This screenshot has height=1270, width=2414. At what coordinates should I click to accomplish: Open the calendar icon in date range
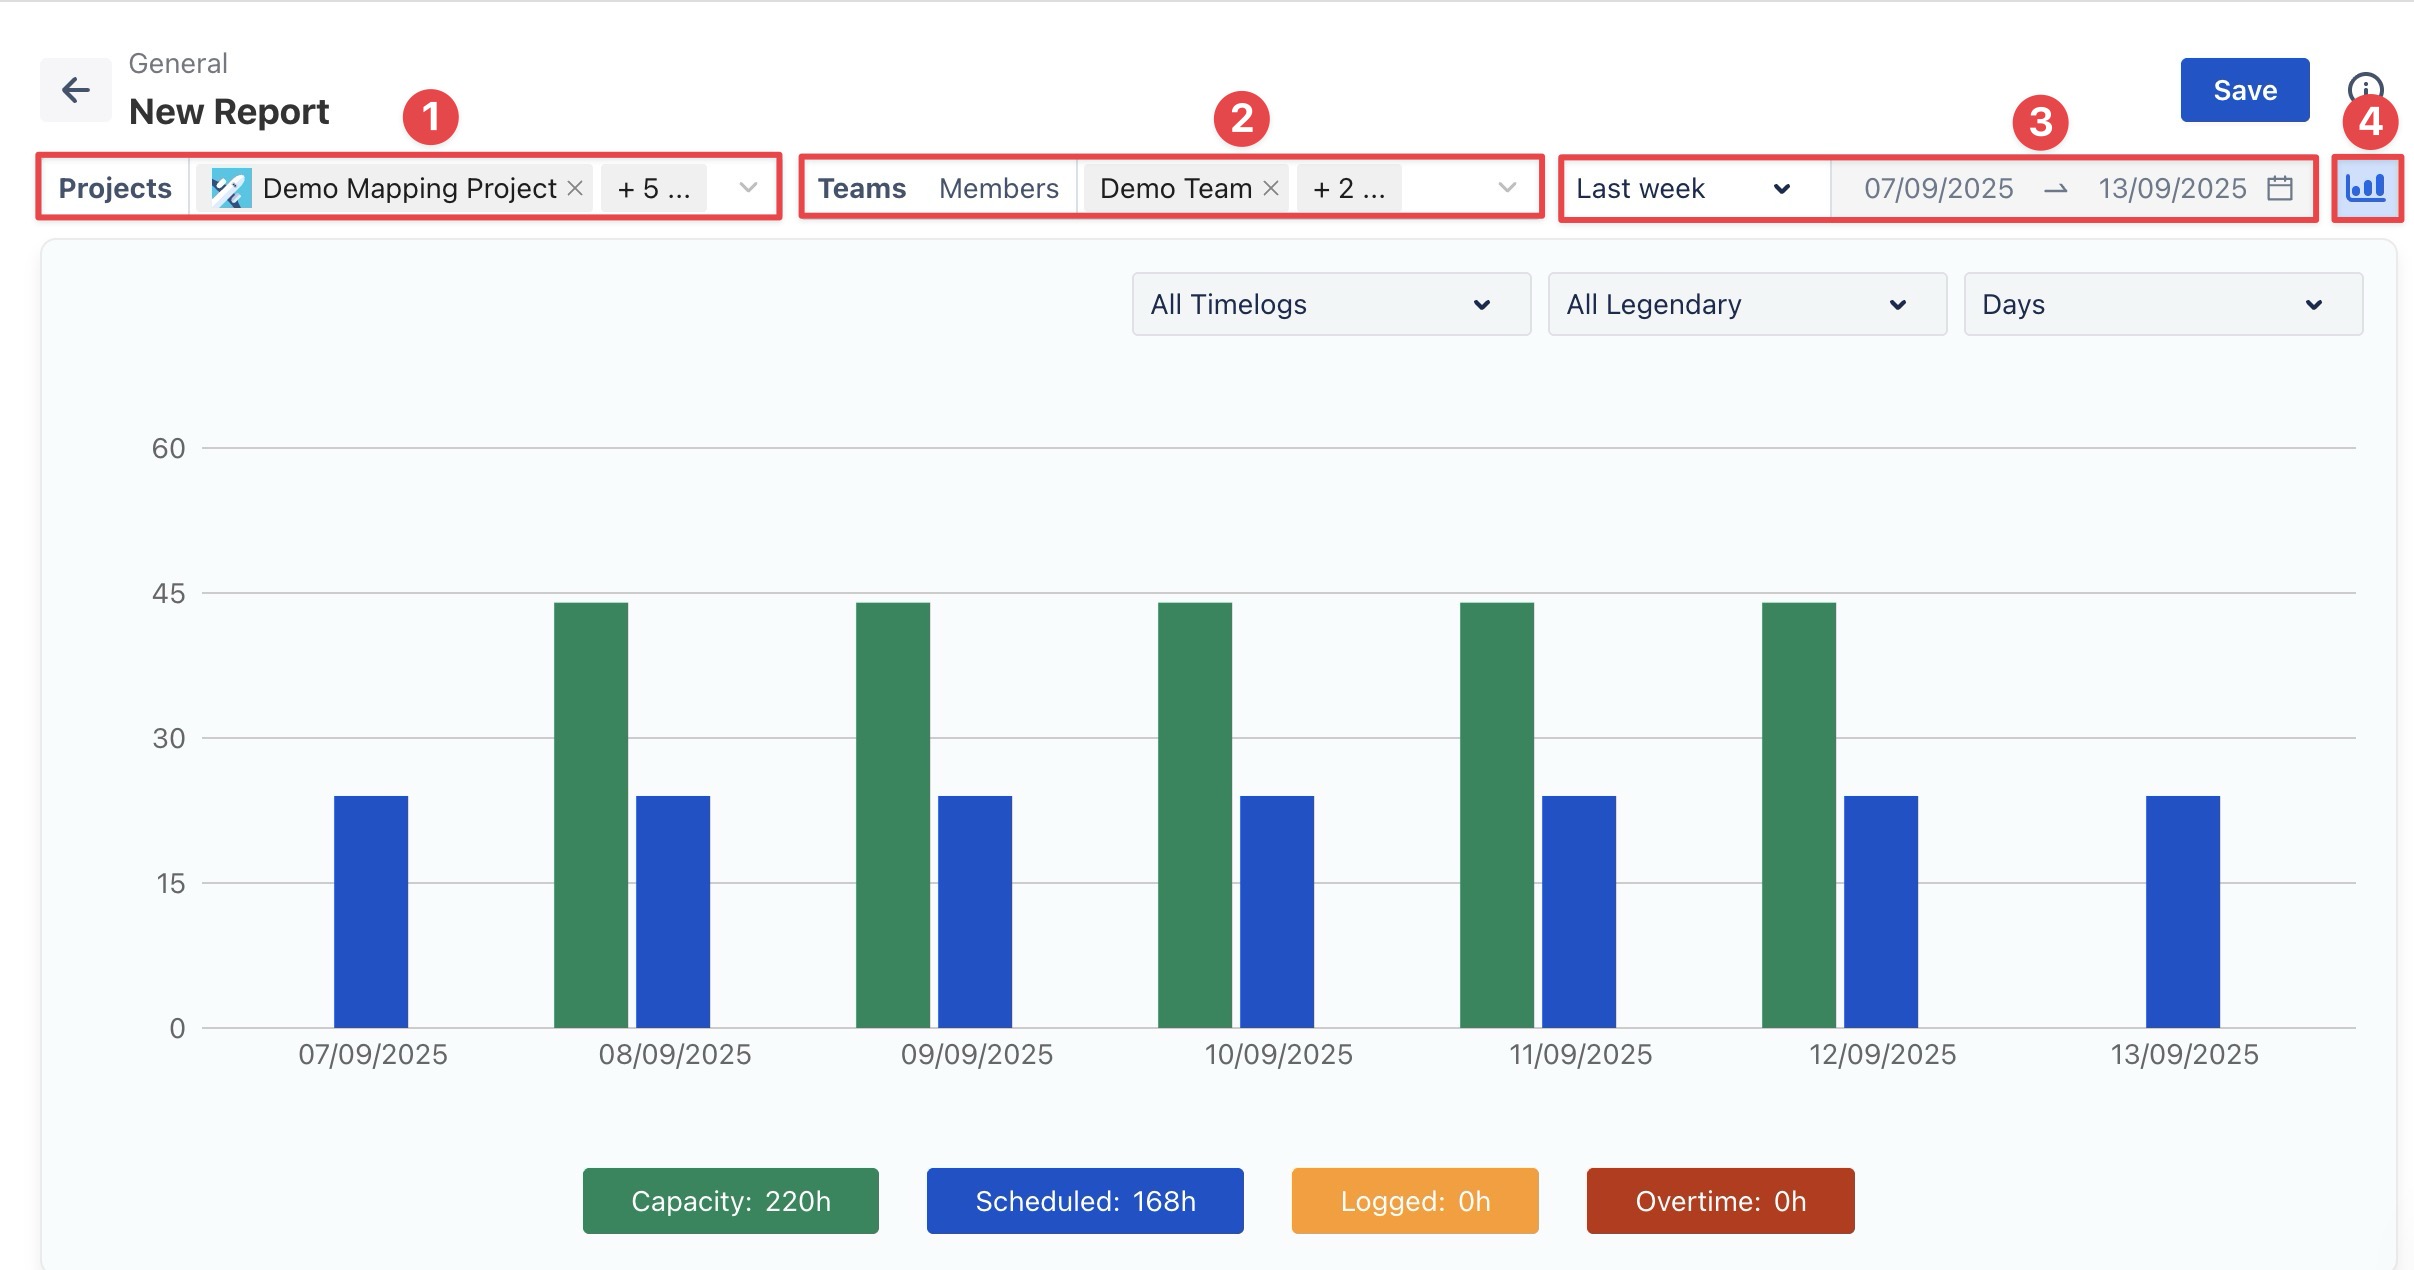click(2280, 188)
